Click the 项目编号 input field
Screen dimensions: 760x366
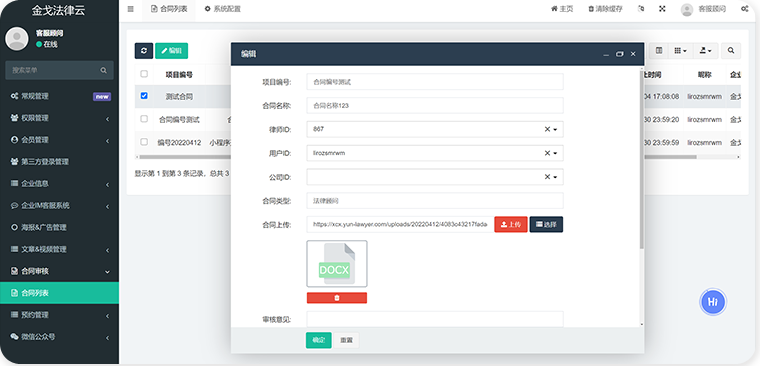coord(435,82)
